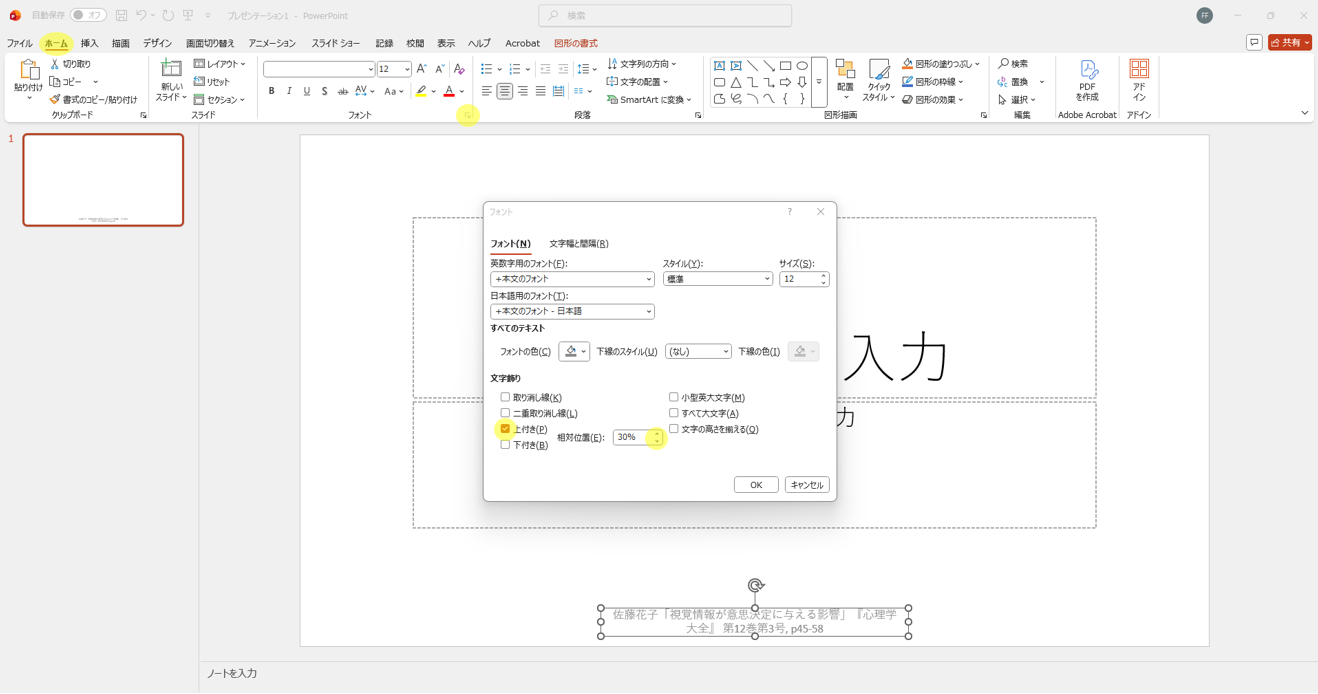
Task: Uncheck the 上付き superscript checkbox
Action: pyautogui.click(x=505, y=429)
